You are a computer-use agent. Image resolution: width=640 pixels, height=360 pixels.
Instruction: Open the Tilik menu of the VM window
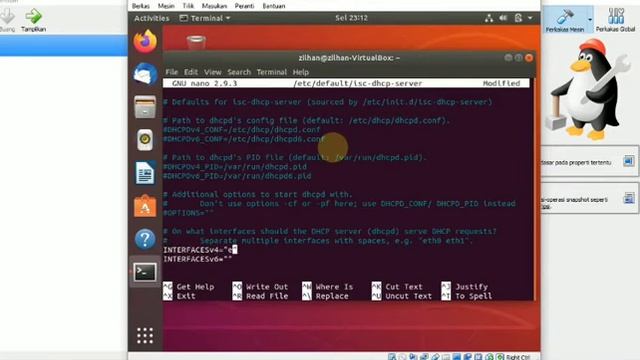[188, 6]
